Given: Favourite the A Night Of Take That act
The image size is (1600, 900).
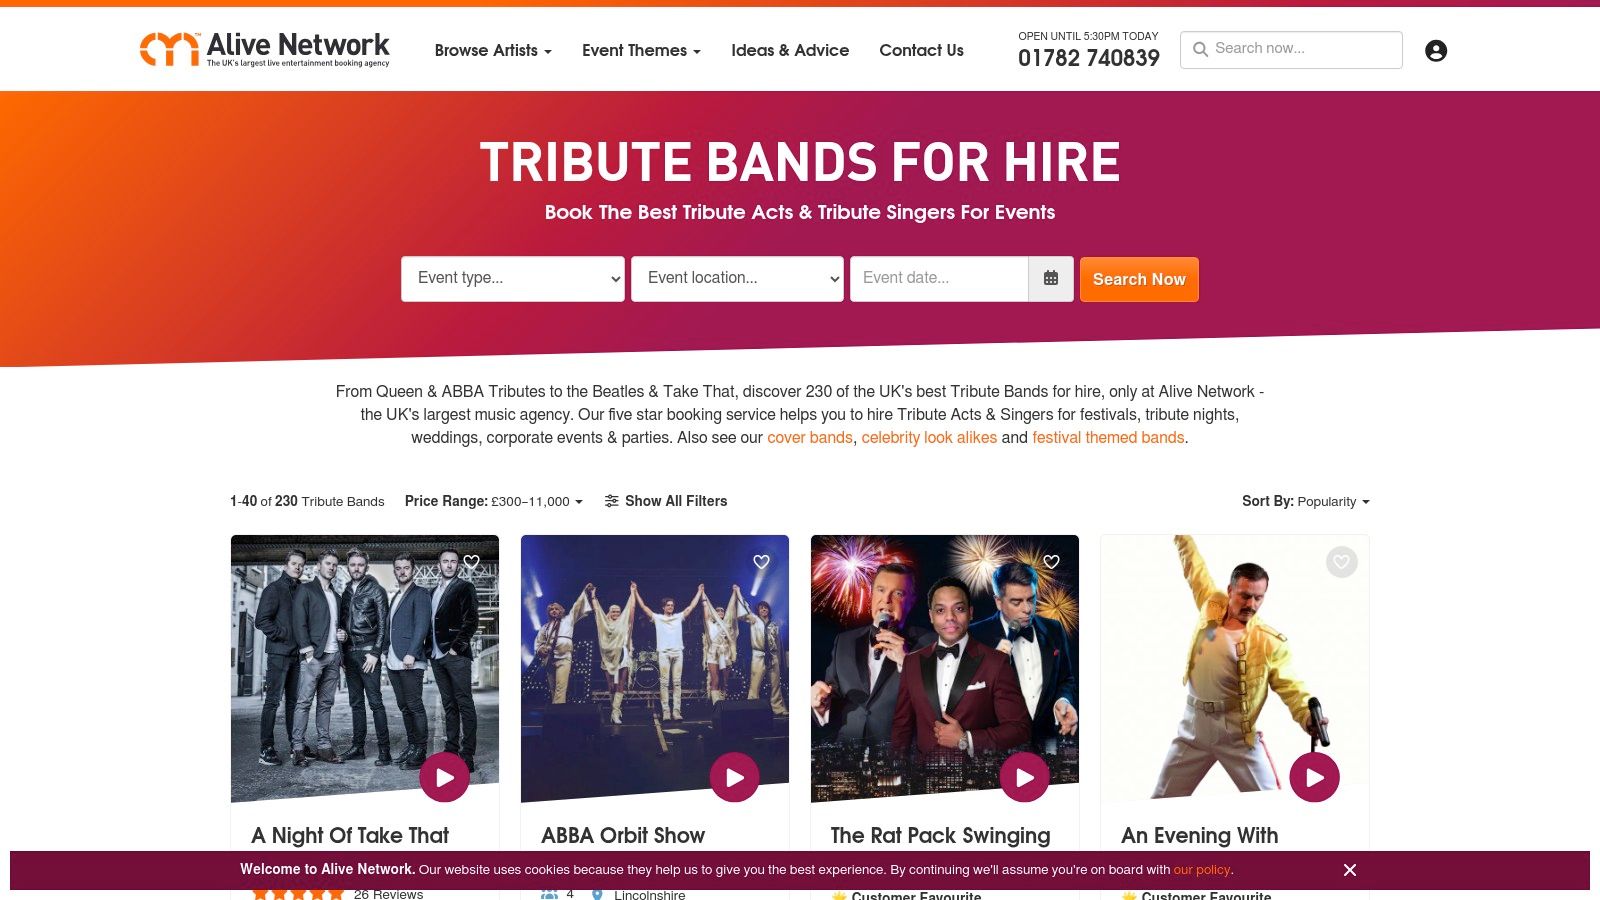Looking at the screenshot, I should [x=472, y=562].
